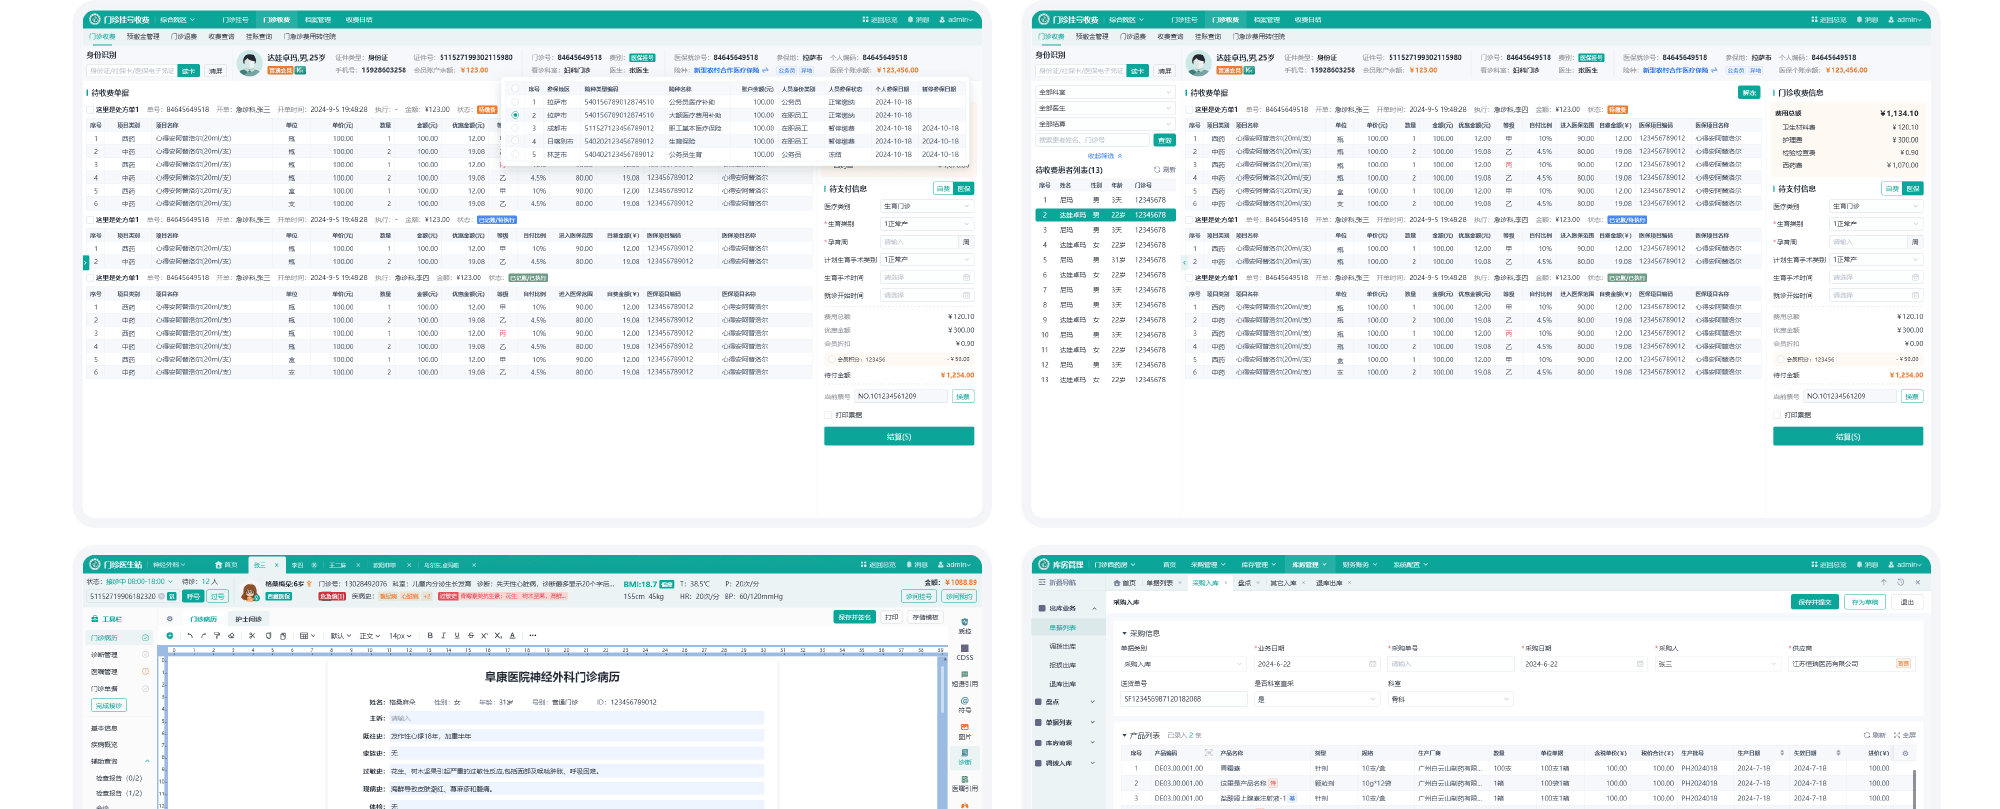2000x809 pixels.
Task: Click the 送货单号 input field
Action: (1183, 700)
